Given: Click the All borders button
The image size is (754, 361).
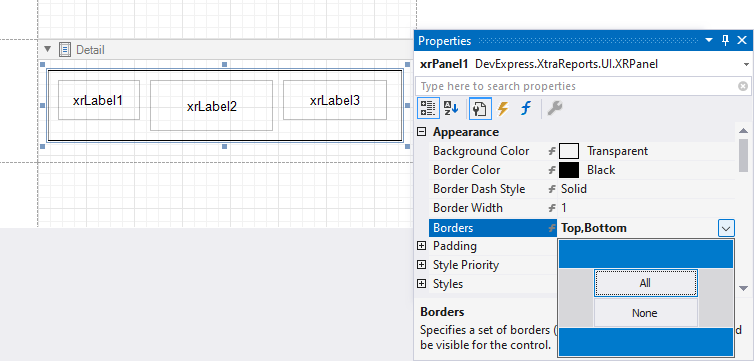Looking at the screenshot, I should tap(646, 283).
